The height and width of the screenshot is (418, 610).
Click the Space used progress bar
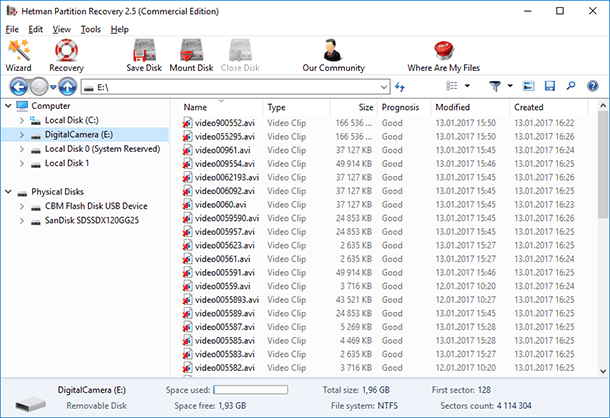pos(251,390)
